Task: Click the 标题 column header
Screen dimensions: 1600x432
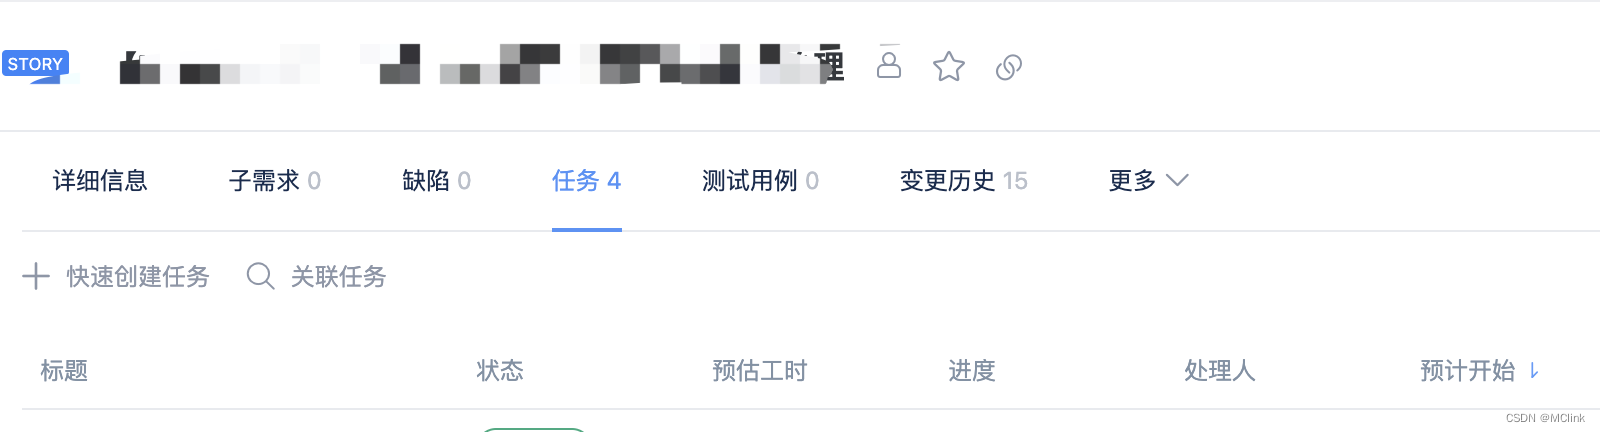Action: tap(64, 371)
